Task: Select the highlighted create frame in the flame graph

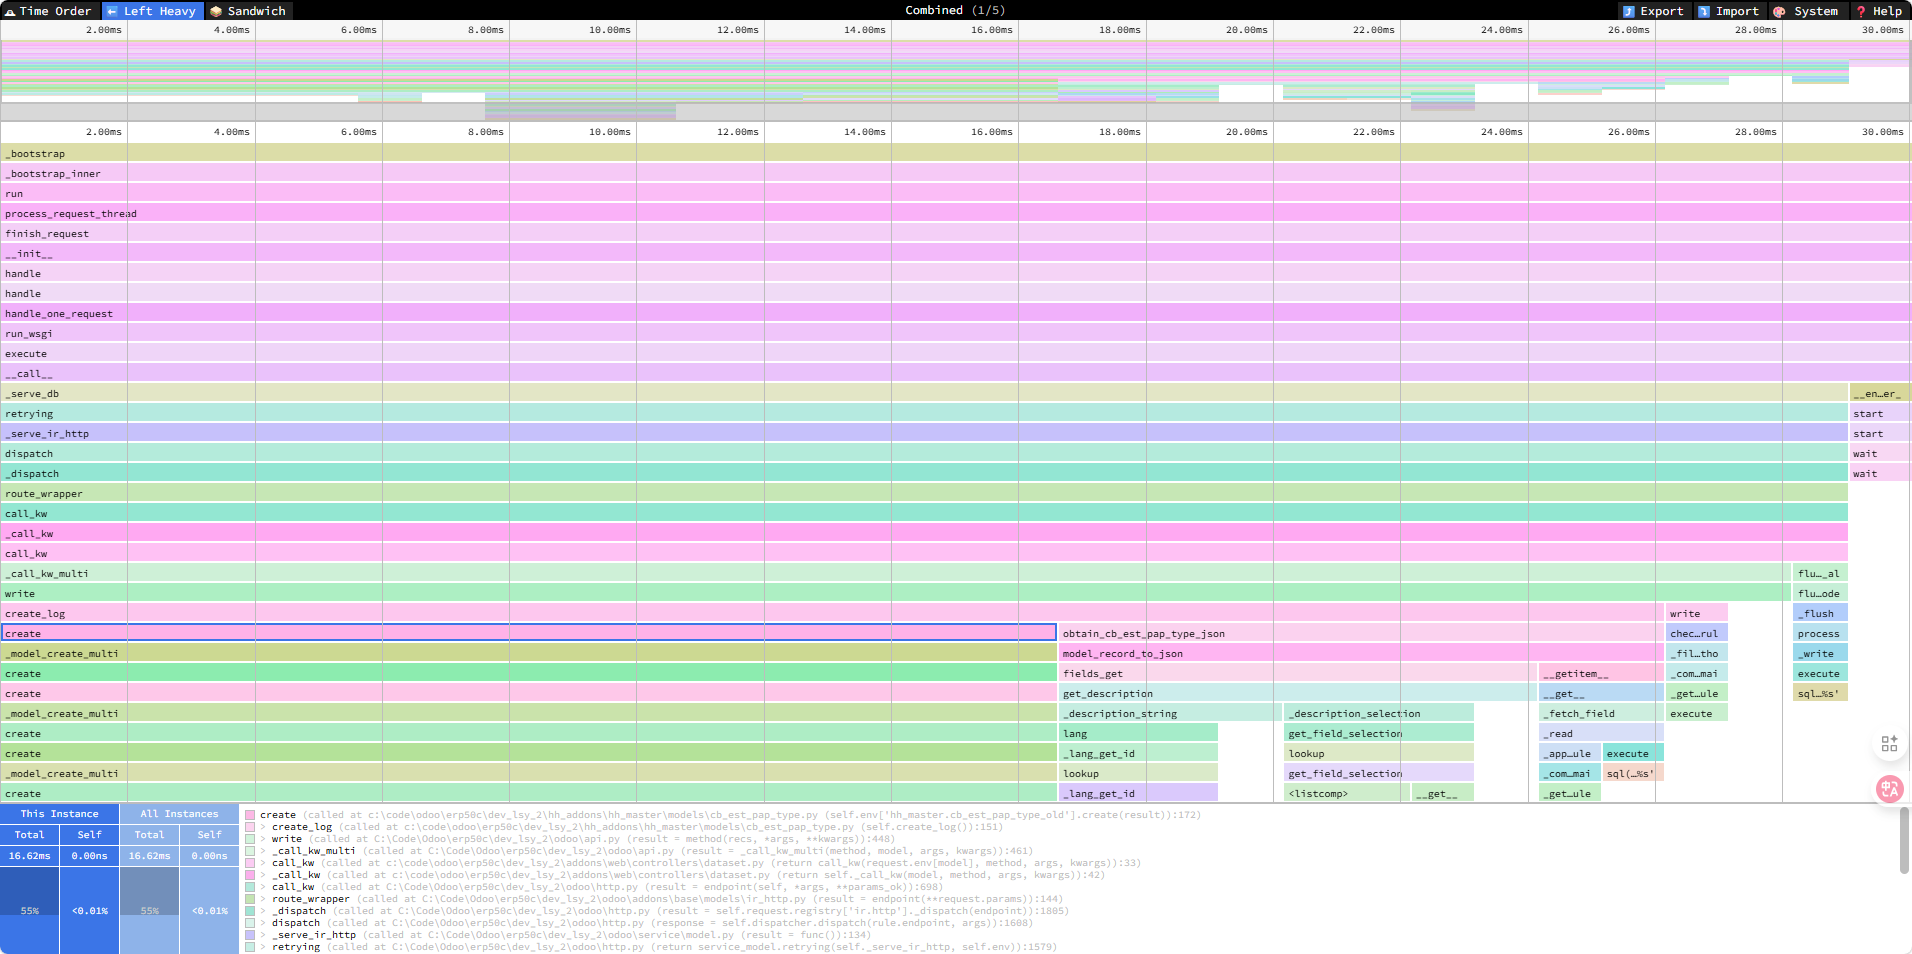Action: [500, 633]
